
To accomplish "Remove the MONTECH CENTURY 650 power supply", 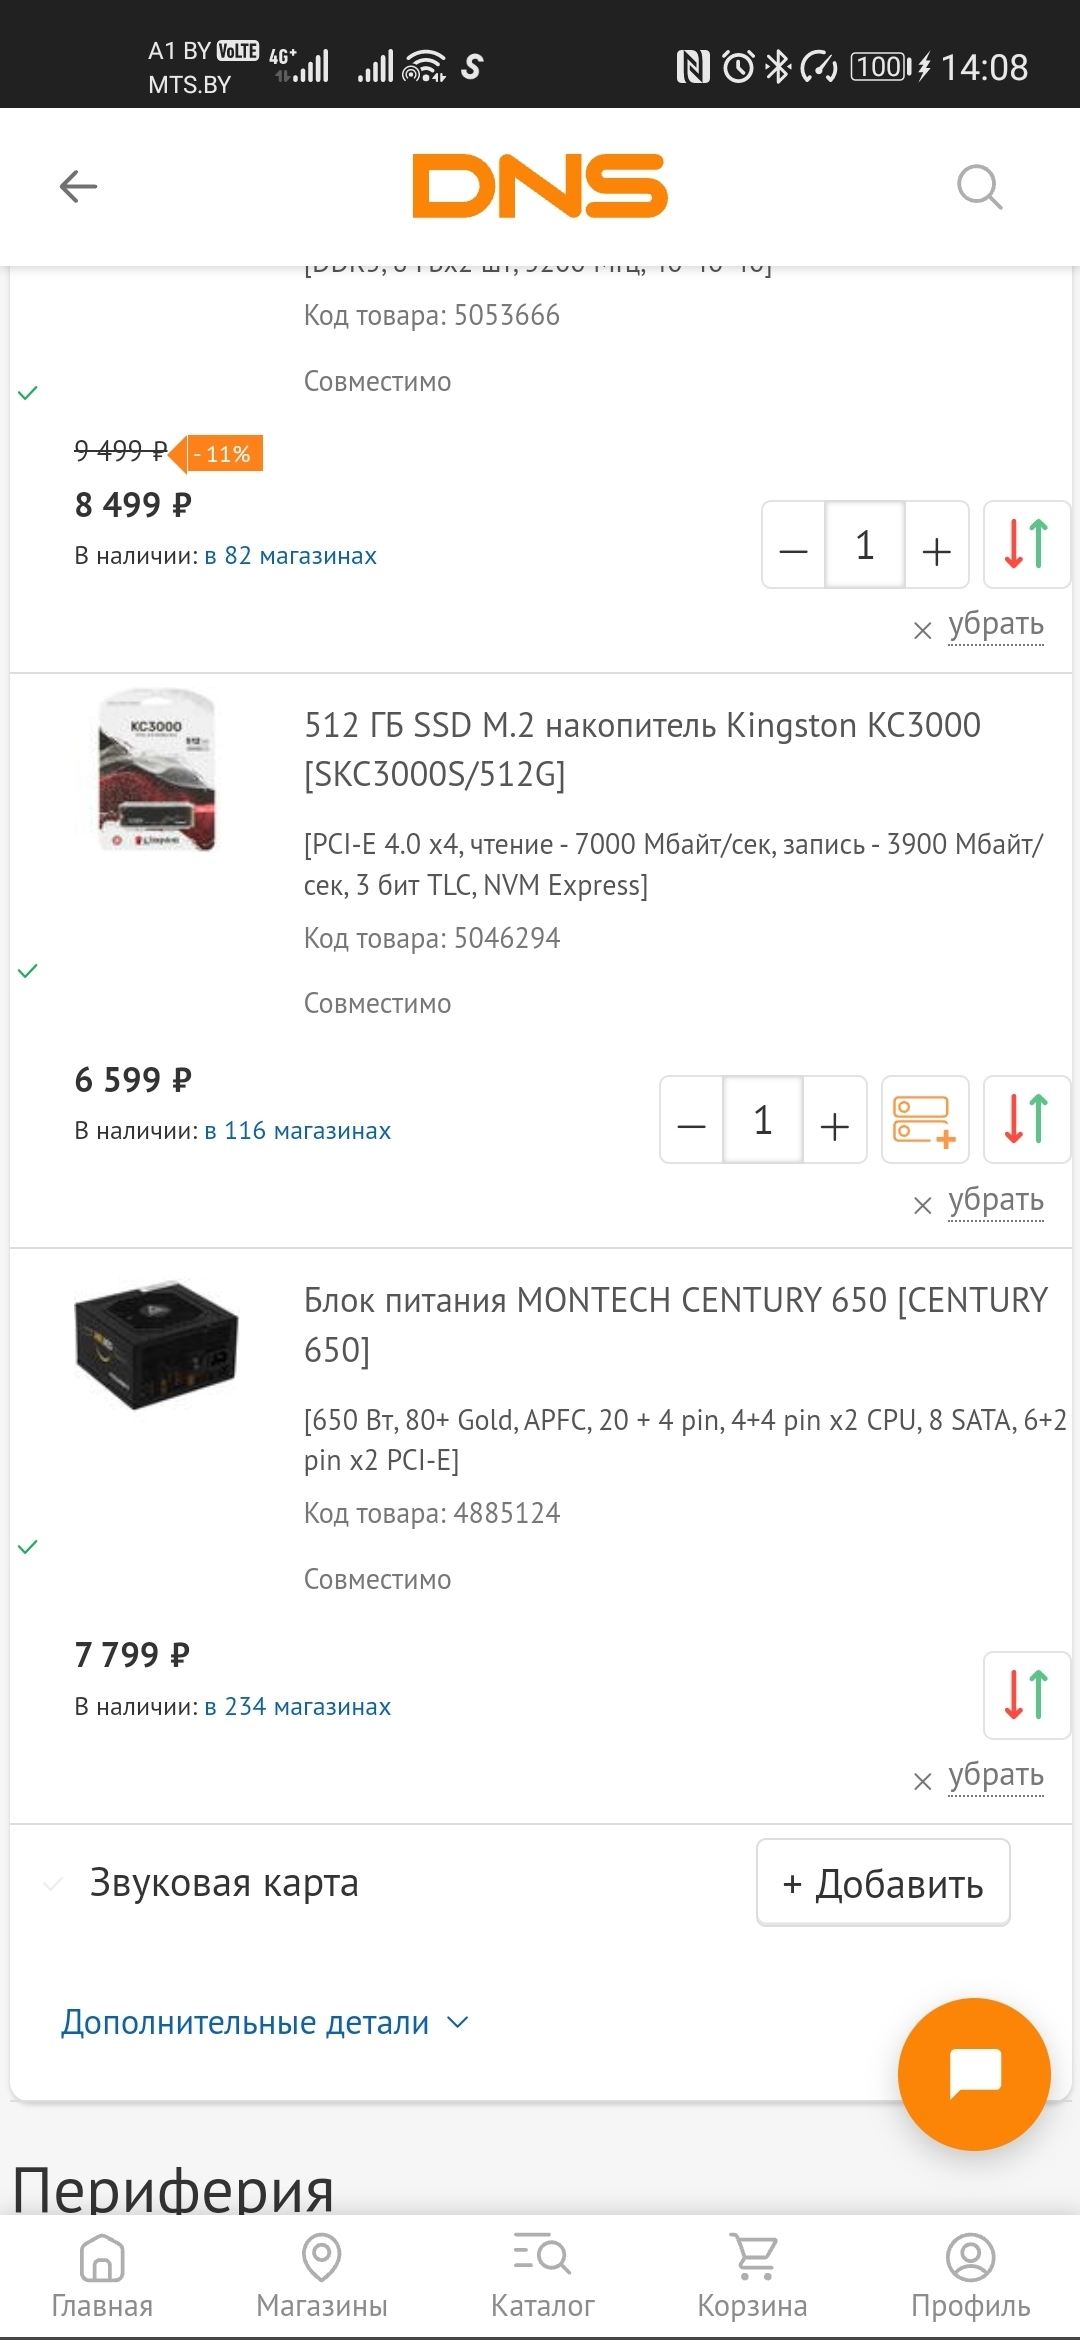I will pos(994,1775).
